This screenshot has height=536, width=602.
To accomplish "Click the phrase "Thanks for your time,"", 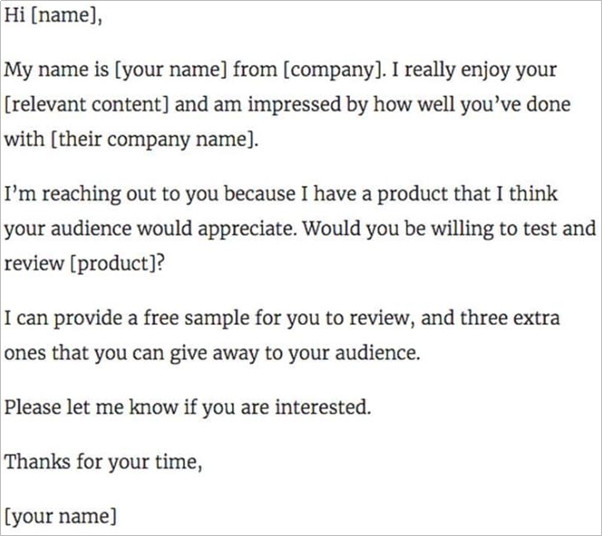I will coord(103,462).
